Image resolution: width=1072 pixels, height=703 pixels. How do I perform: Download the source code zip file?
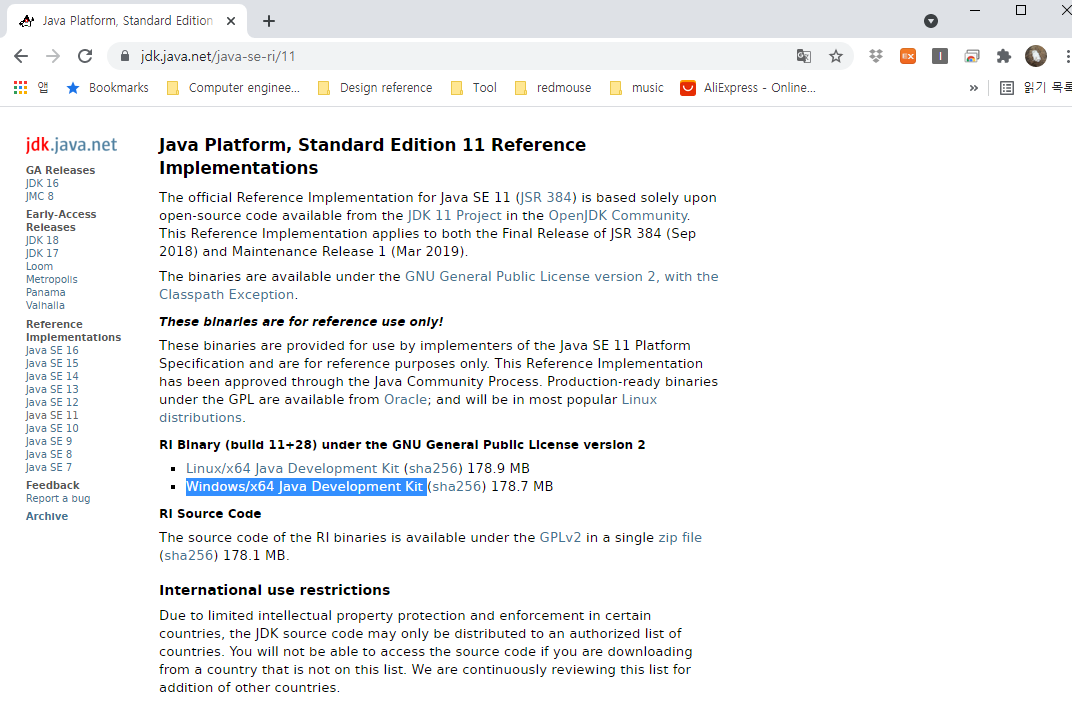[x=680, y=538]
